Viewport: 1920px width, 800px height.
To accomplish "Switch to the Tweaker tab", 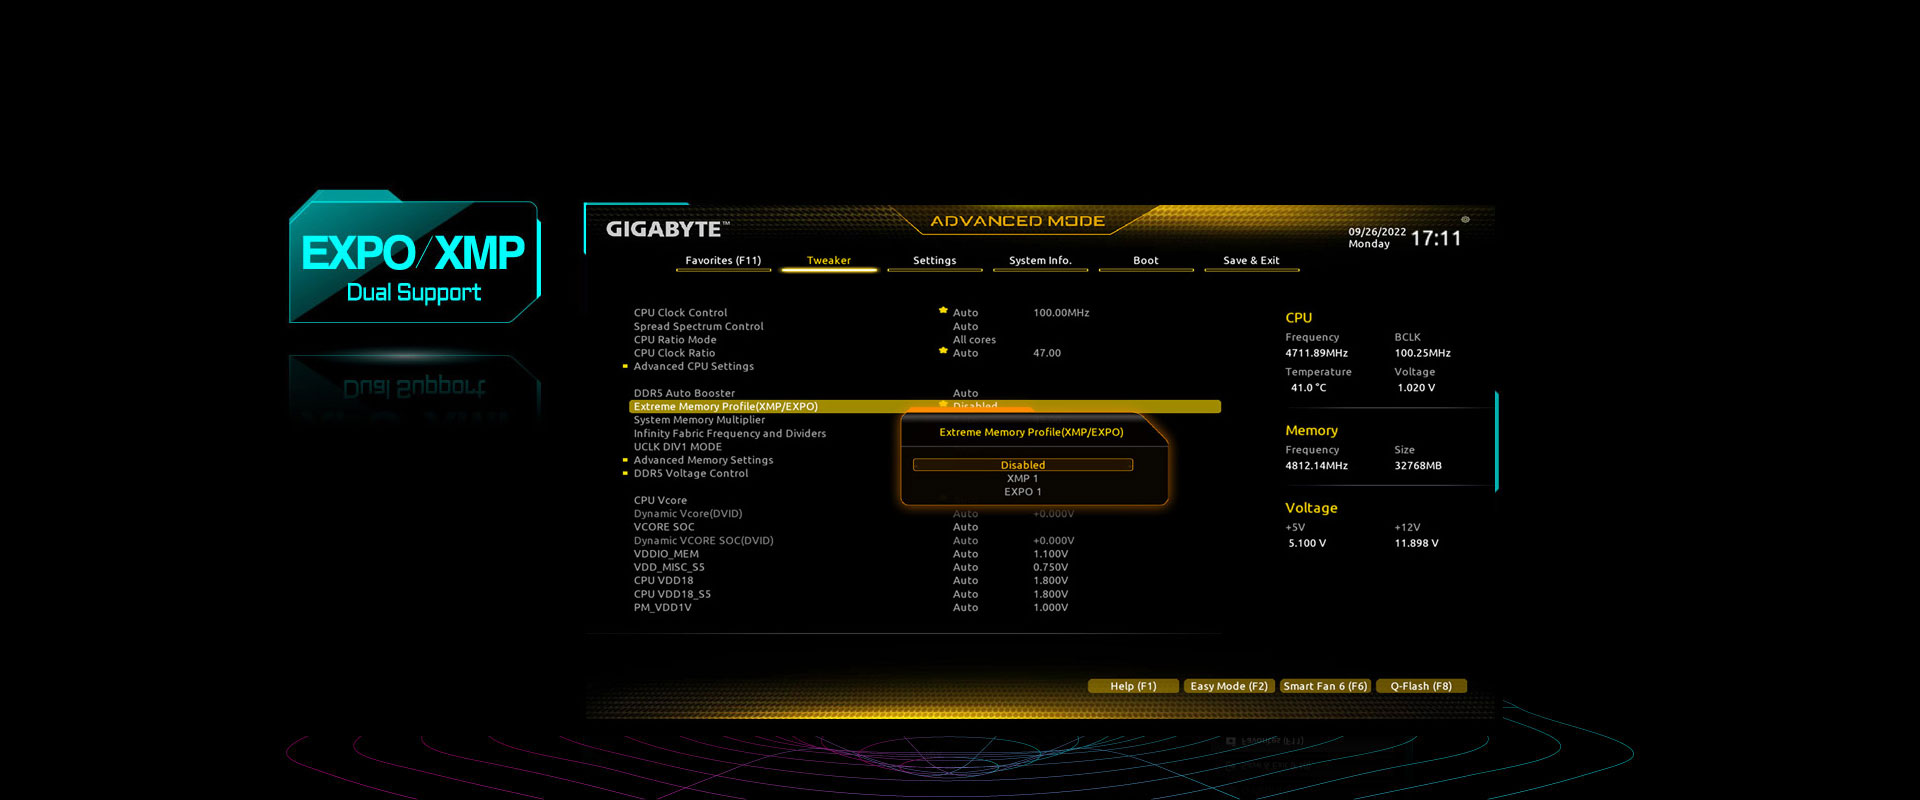I will 829,261.
